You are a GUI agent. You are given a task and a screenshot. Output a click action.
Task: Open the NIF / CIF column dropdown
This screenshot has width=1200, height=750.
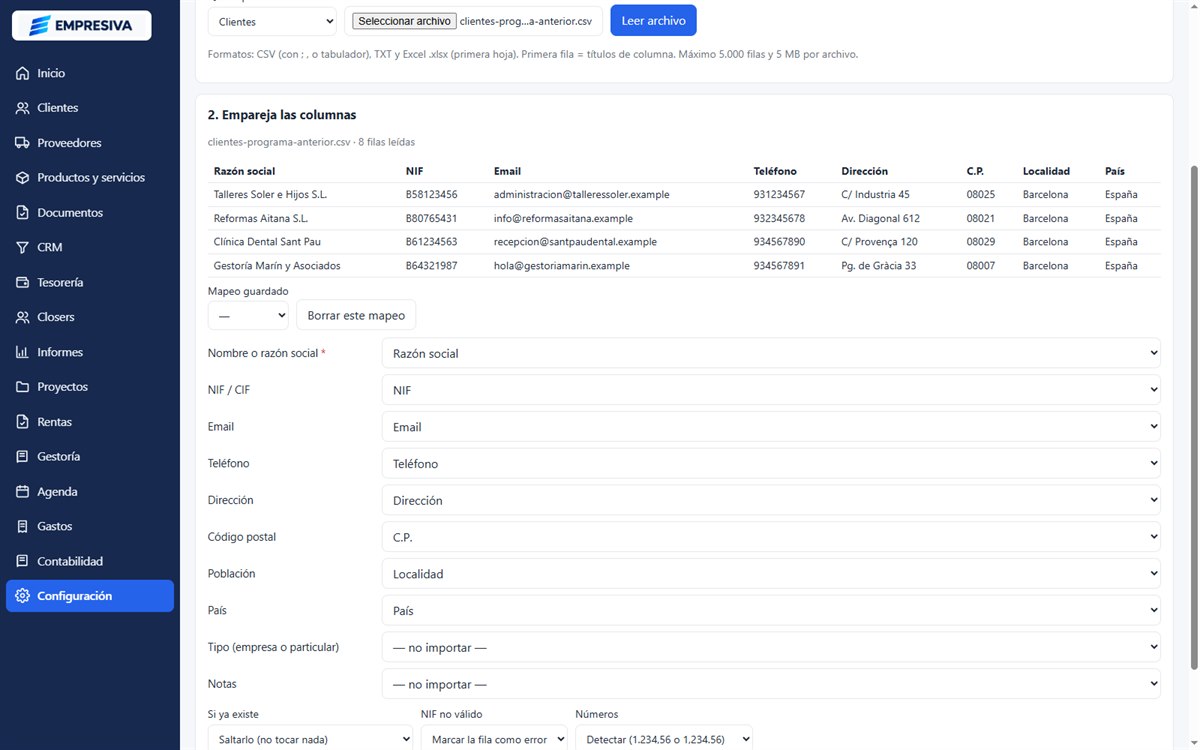(x=771, y=390)
